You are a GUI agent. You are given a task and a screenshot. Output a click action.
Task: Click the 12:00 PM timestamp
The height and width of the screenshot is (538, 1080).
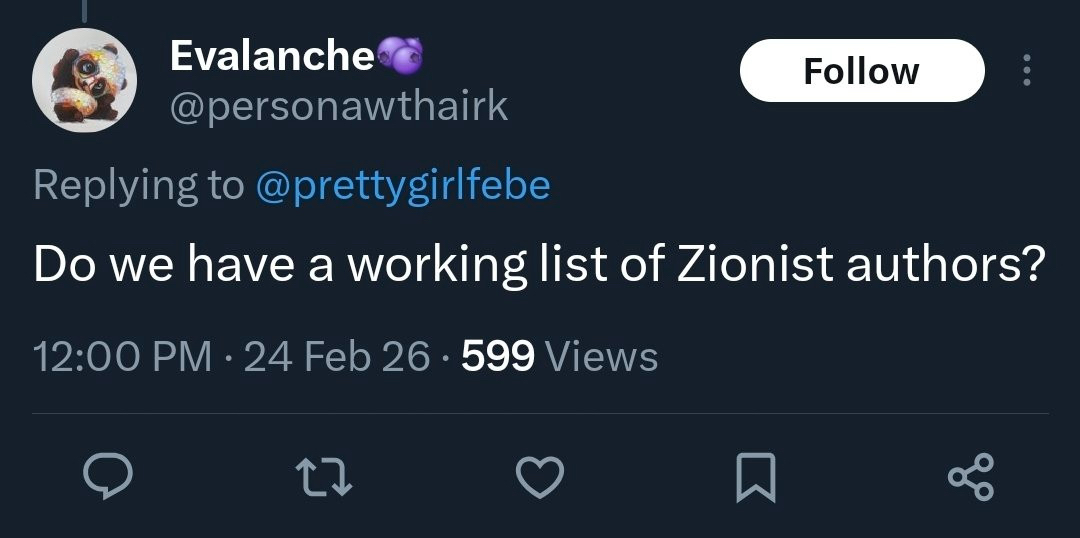pos(122,356)
